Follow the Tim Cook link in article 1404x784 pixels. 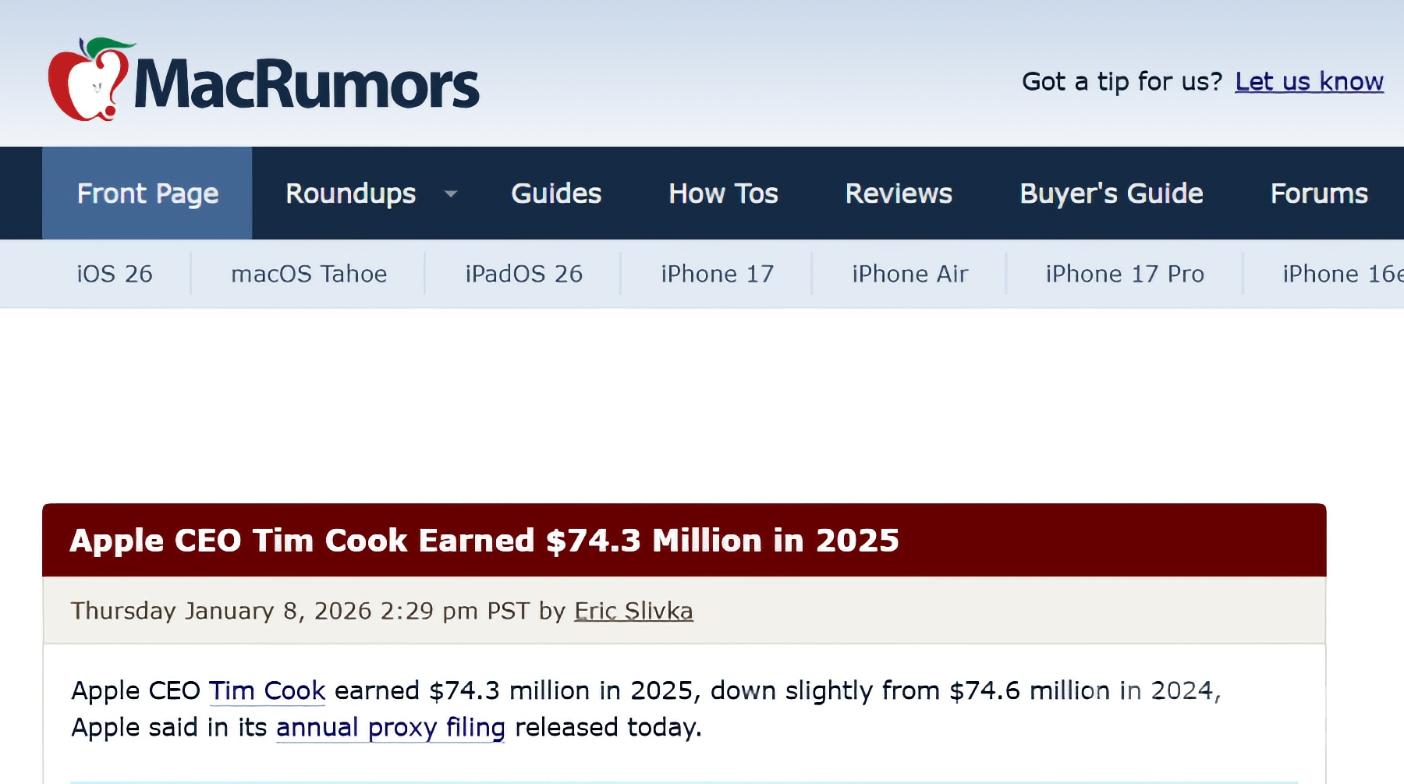click(x=267, y=691)
